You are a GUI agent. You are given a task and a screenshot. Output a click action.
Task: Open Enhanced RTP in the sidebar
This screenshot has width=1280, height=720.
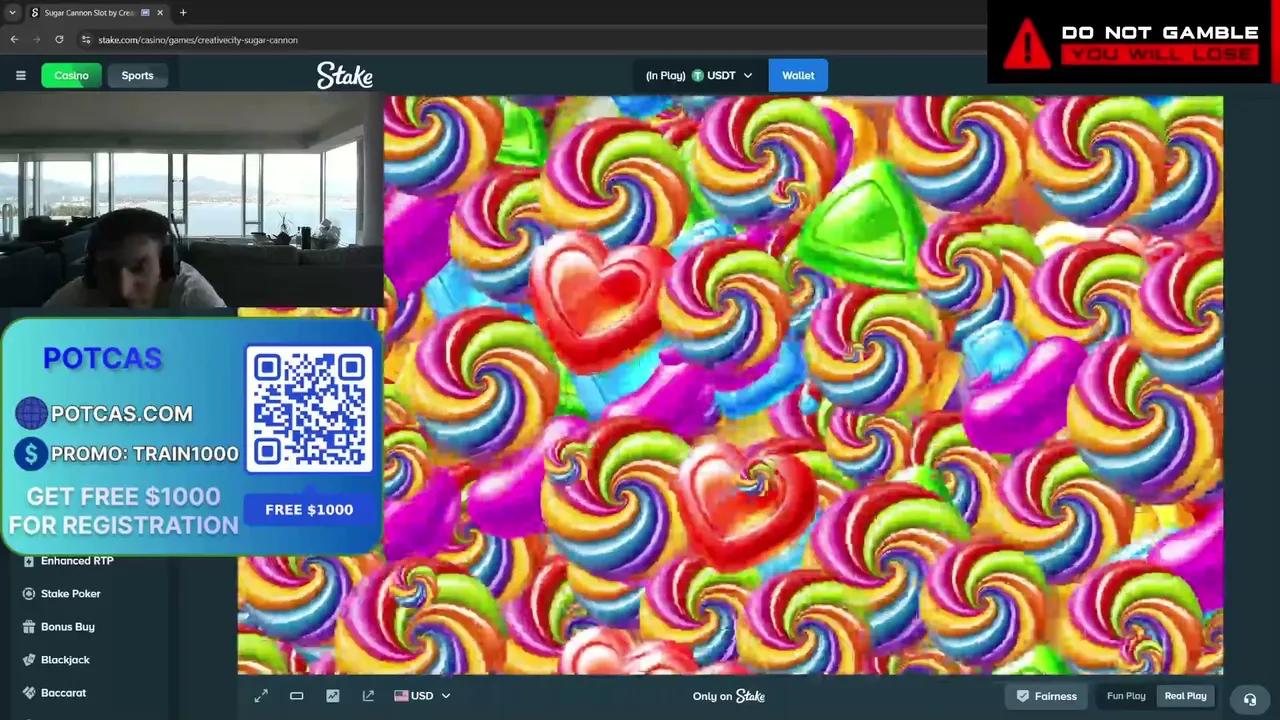click(77, 561)
